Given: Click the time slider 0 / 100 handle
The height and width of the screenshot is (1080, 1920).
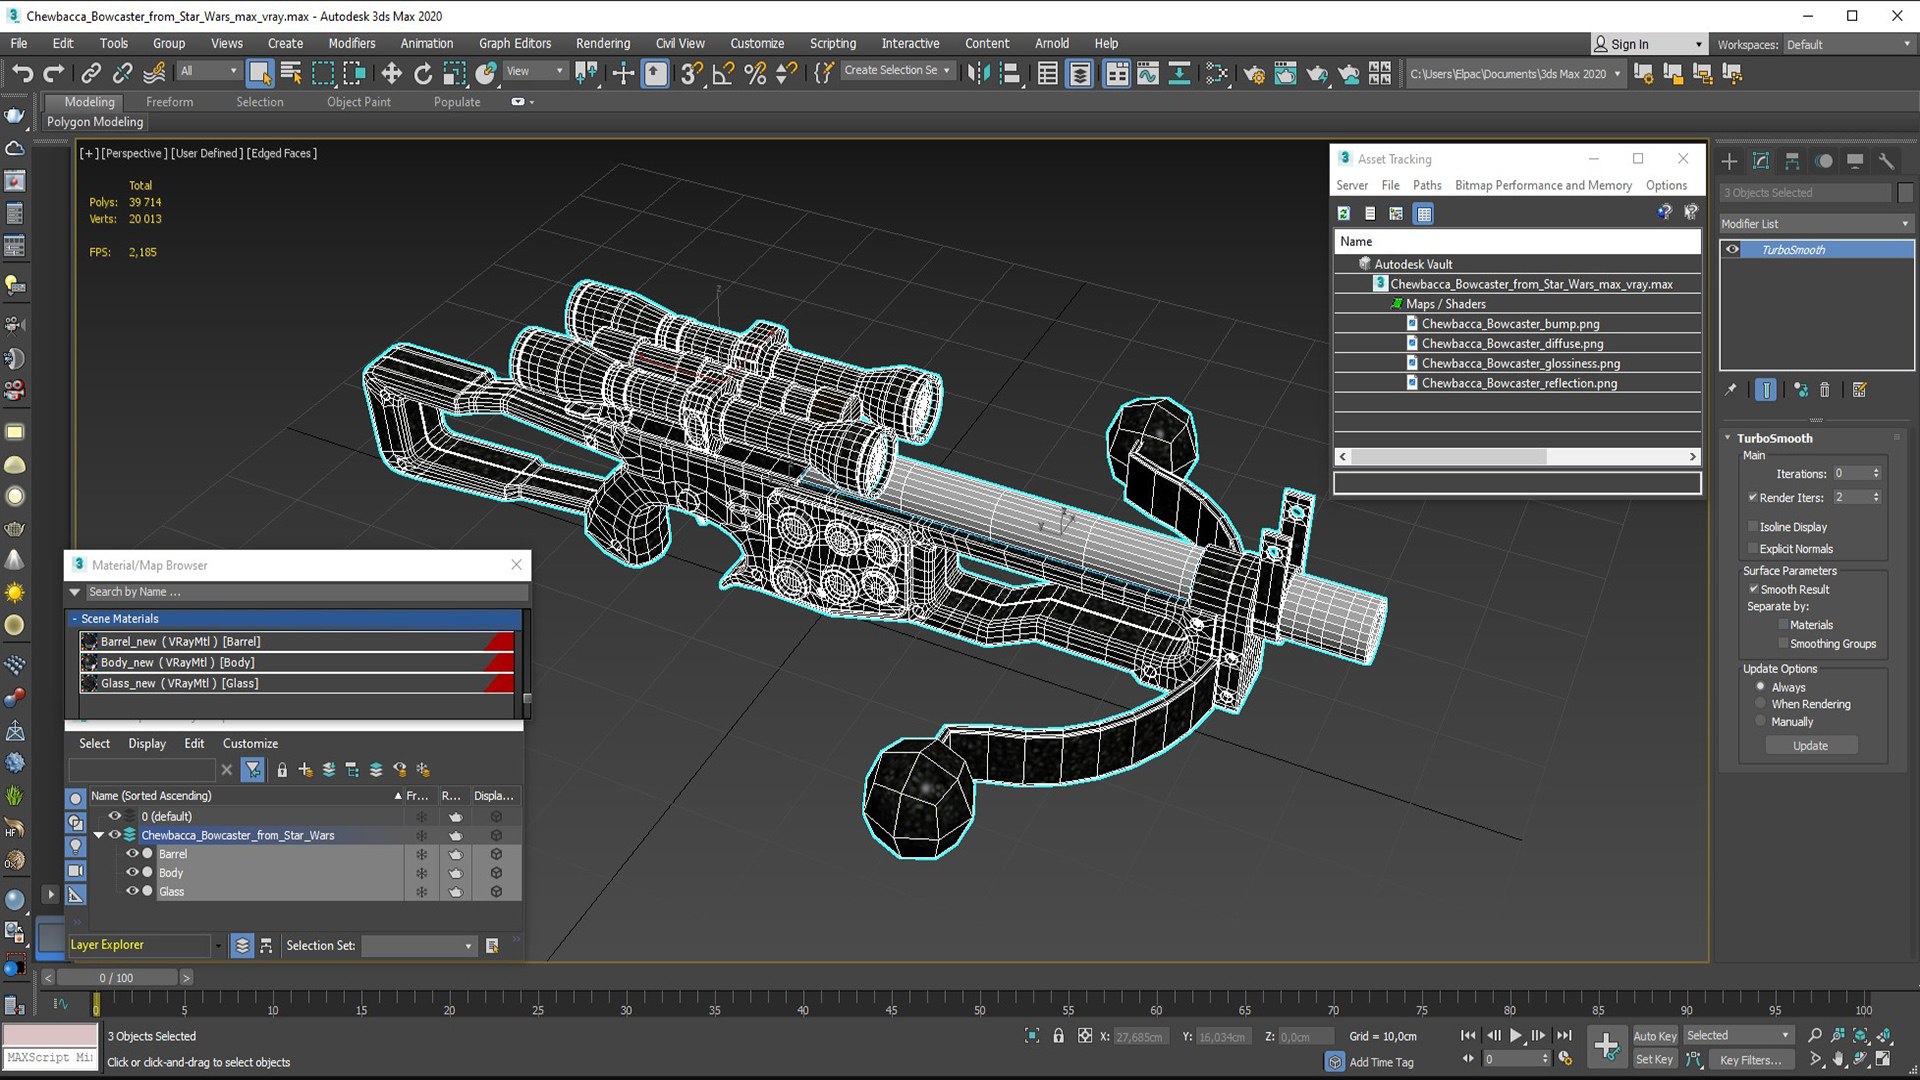Looking at the screenshot, I should click(x=116, y=978).
